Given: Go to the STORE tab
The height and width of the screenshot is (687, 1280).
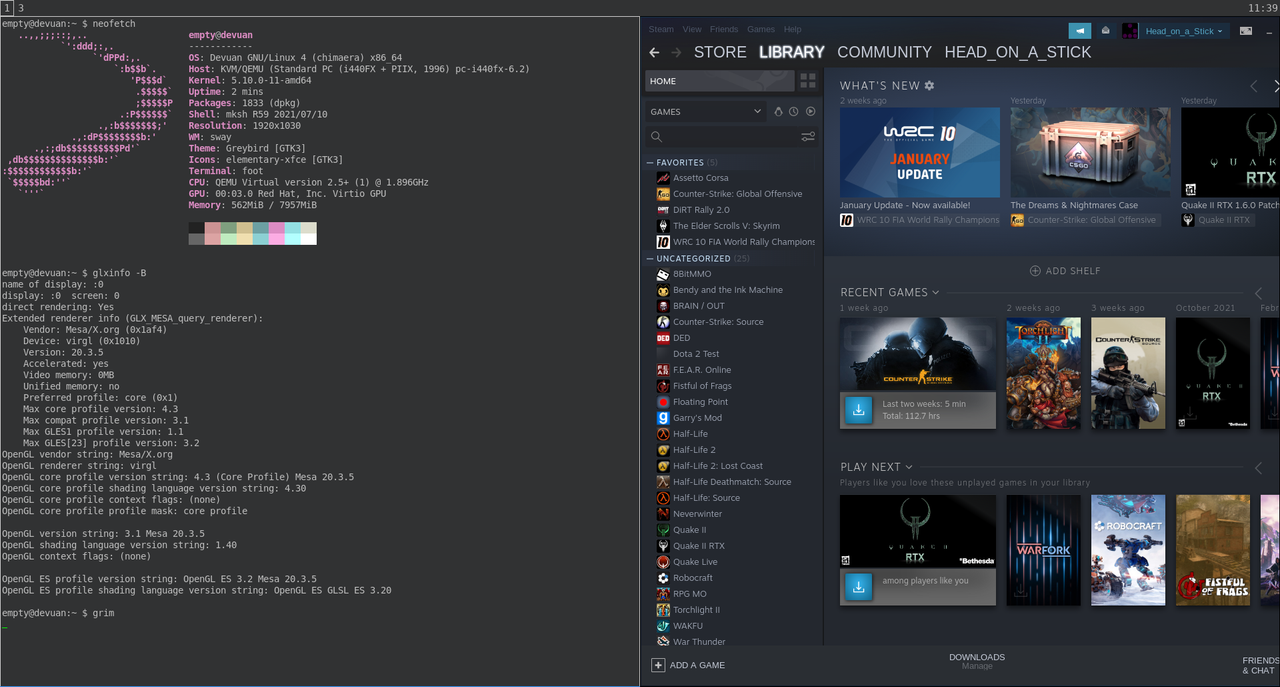Looking at the screenshot, I should tap(720, 52).
